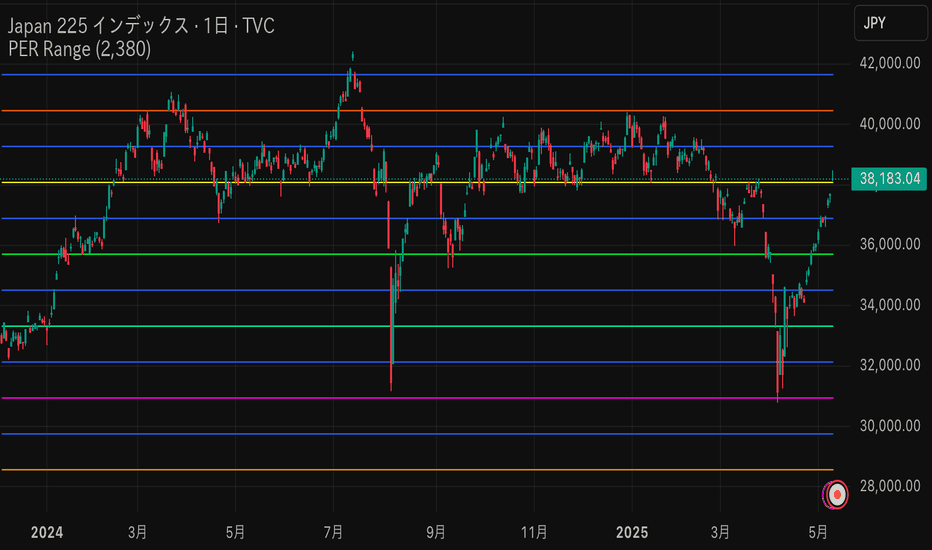Click the 11月 label on time axis
The width and height of the screenshot is (932, 550).
pyautogui.click(x=534, y=532)
